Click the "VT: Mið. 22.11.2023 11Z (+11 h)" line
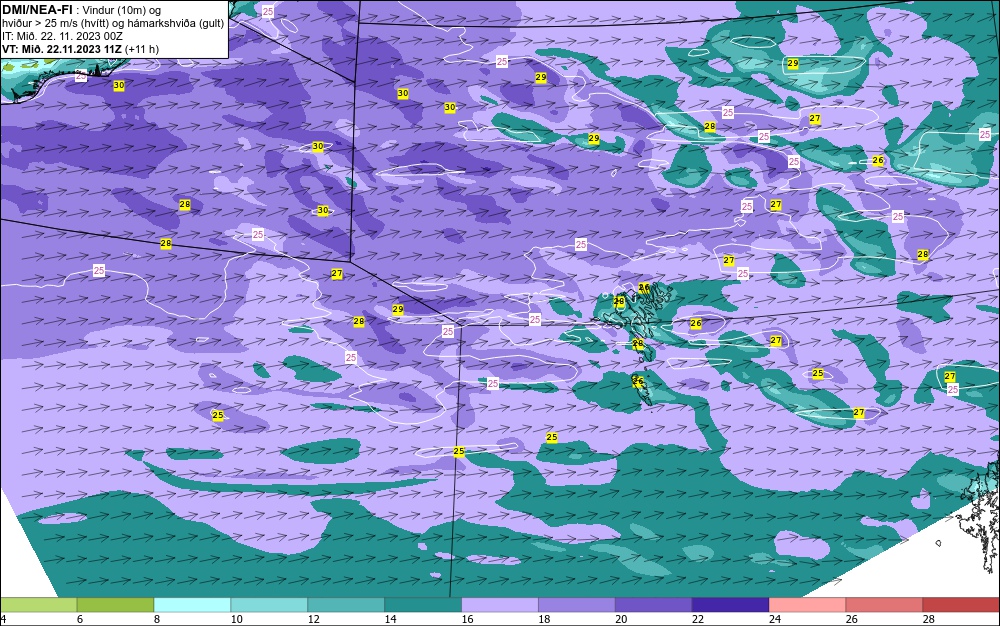This screenshot has width=1000, height=626. point(81,49)
